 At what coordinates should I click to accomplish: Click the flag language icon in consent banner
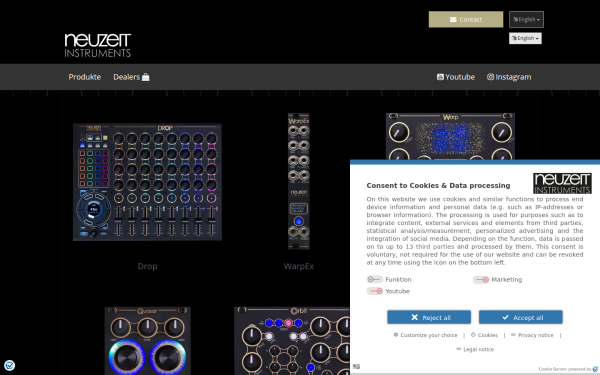pyautogui.click(x=356, y=366)
